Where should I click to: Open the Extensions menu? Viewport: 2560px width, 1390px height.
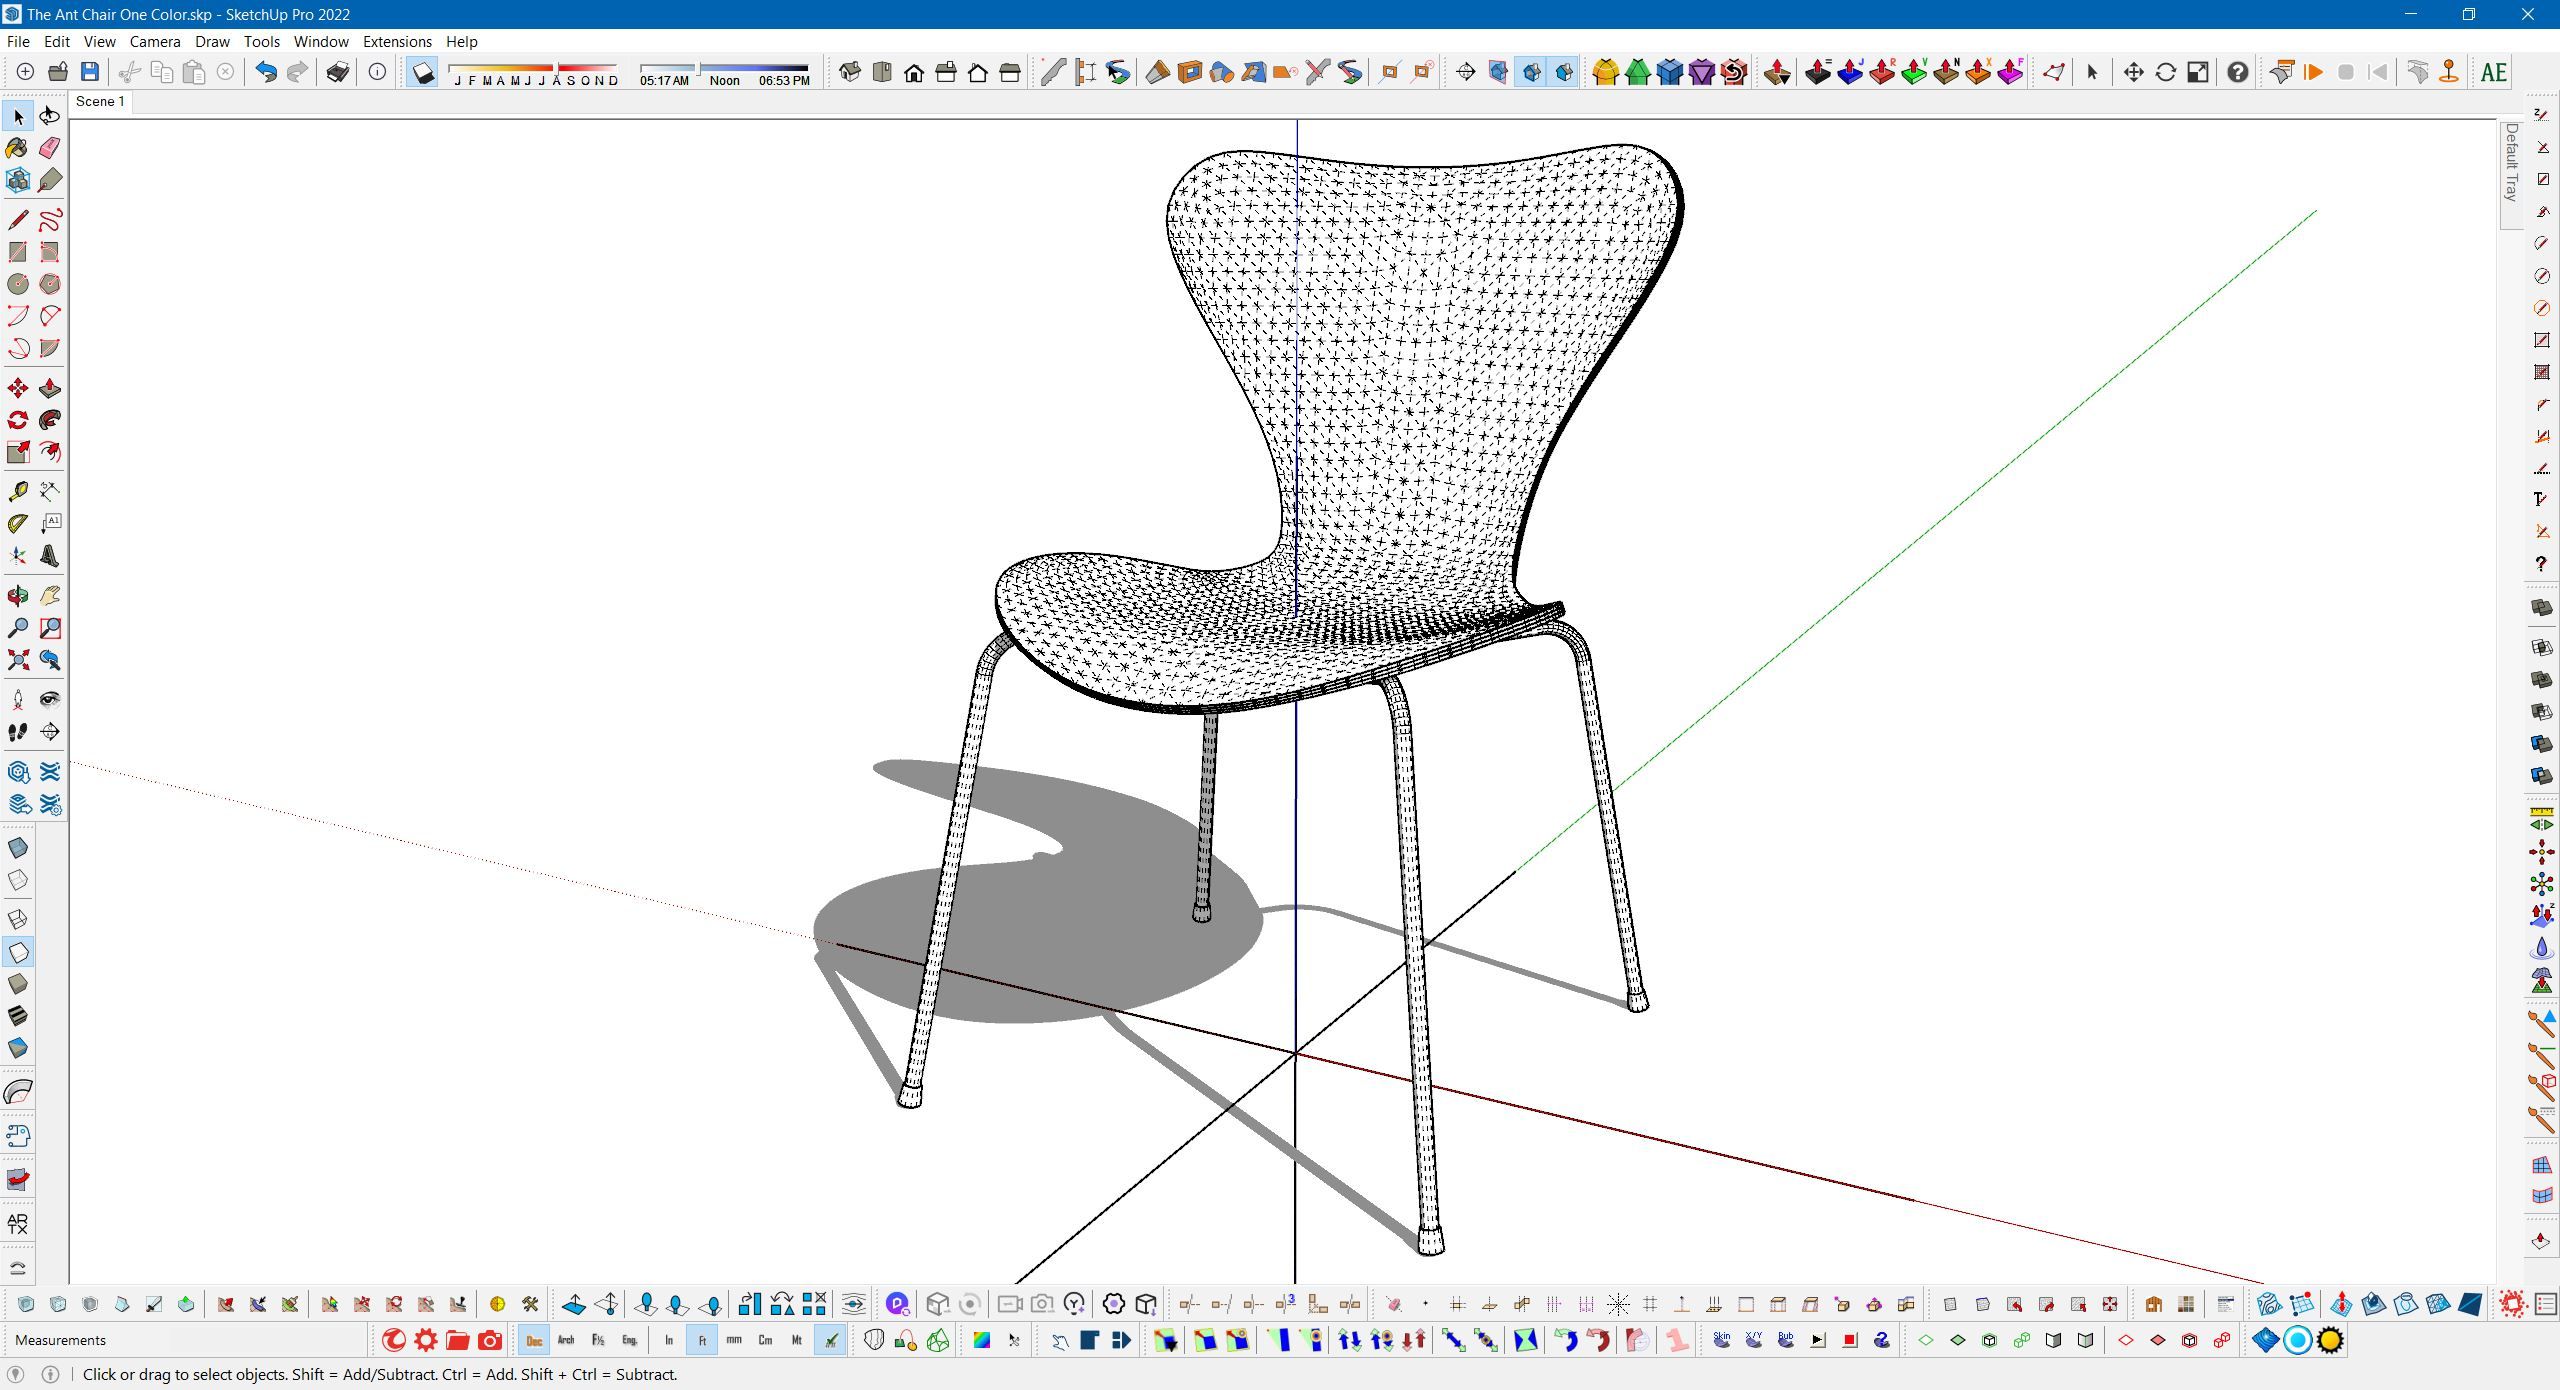(x=397, y=42)
